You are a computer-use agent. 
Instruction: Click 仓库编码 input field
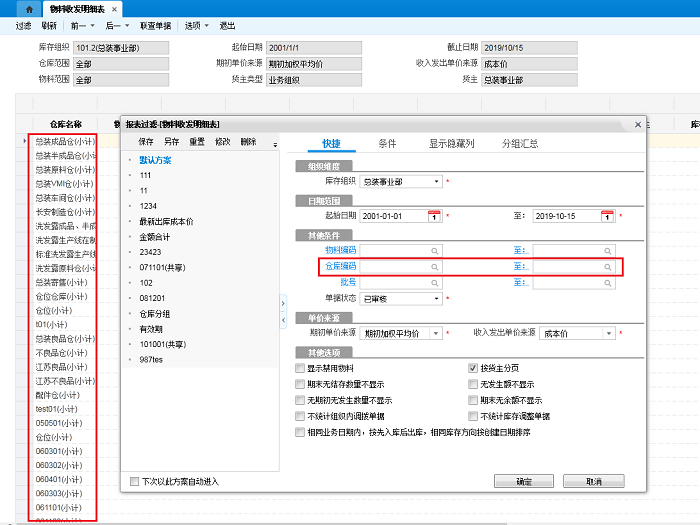[x=401, y=267]
